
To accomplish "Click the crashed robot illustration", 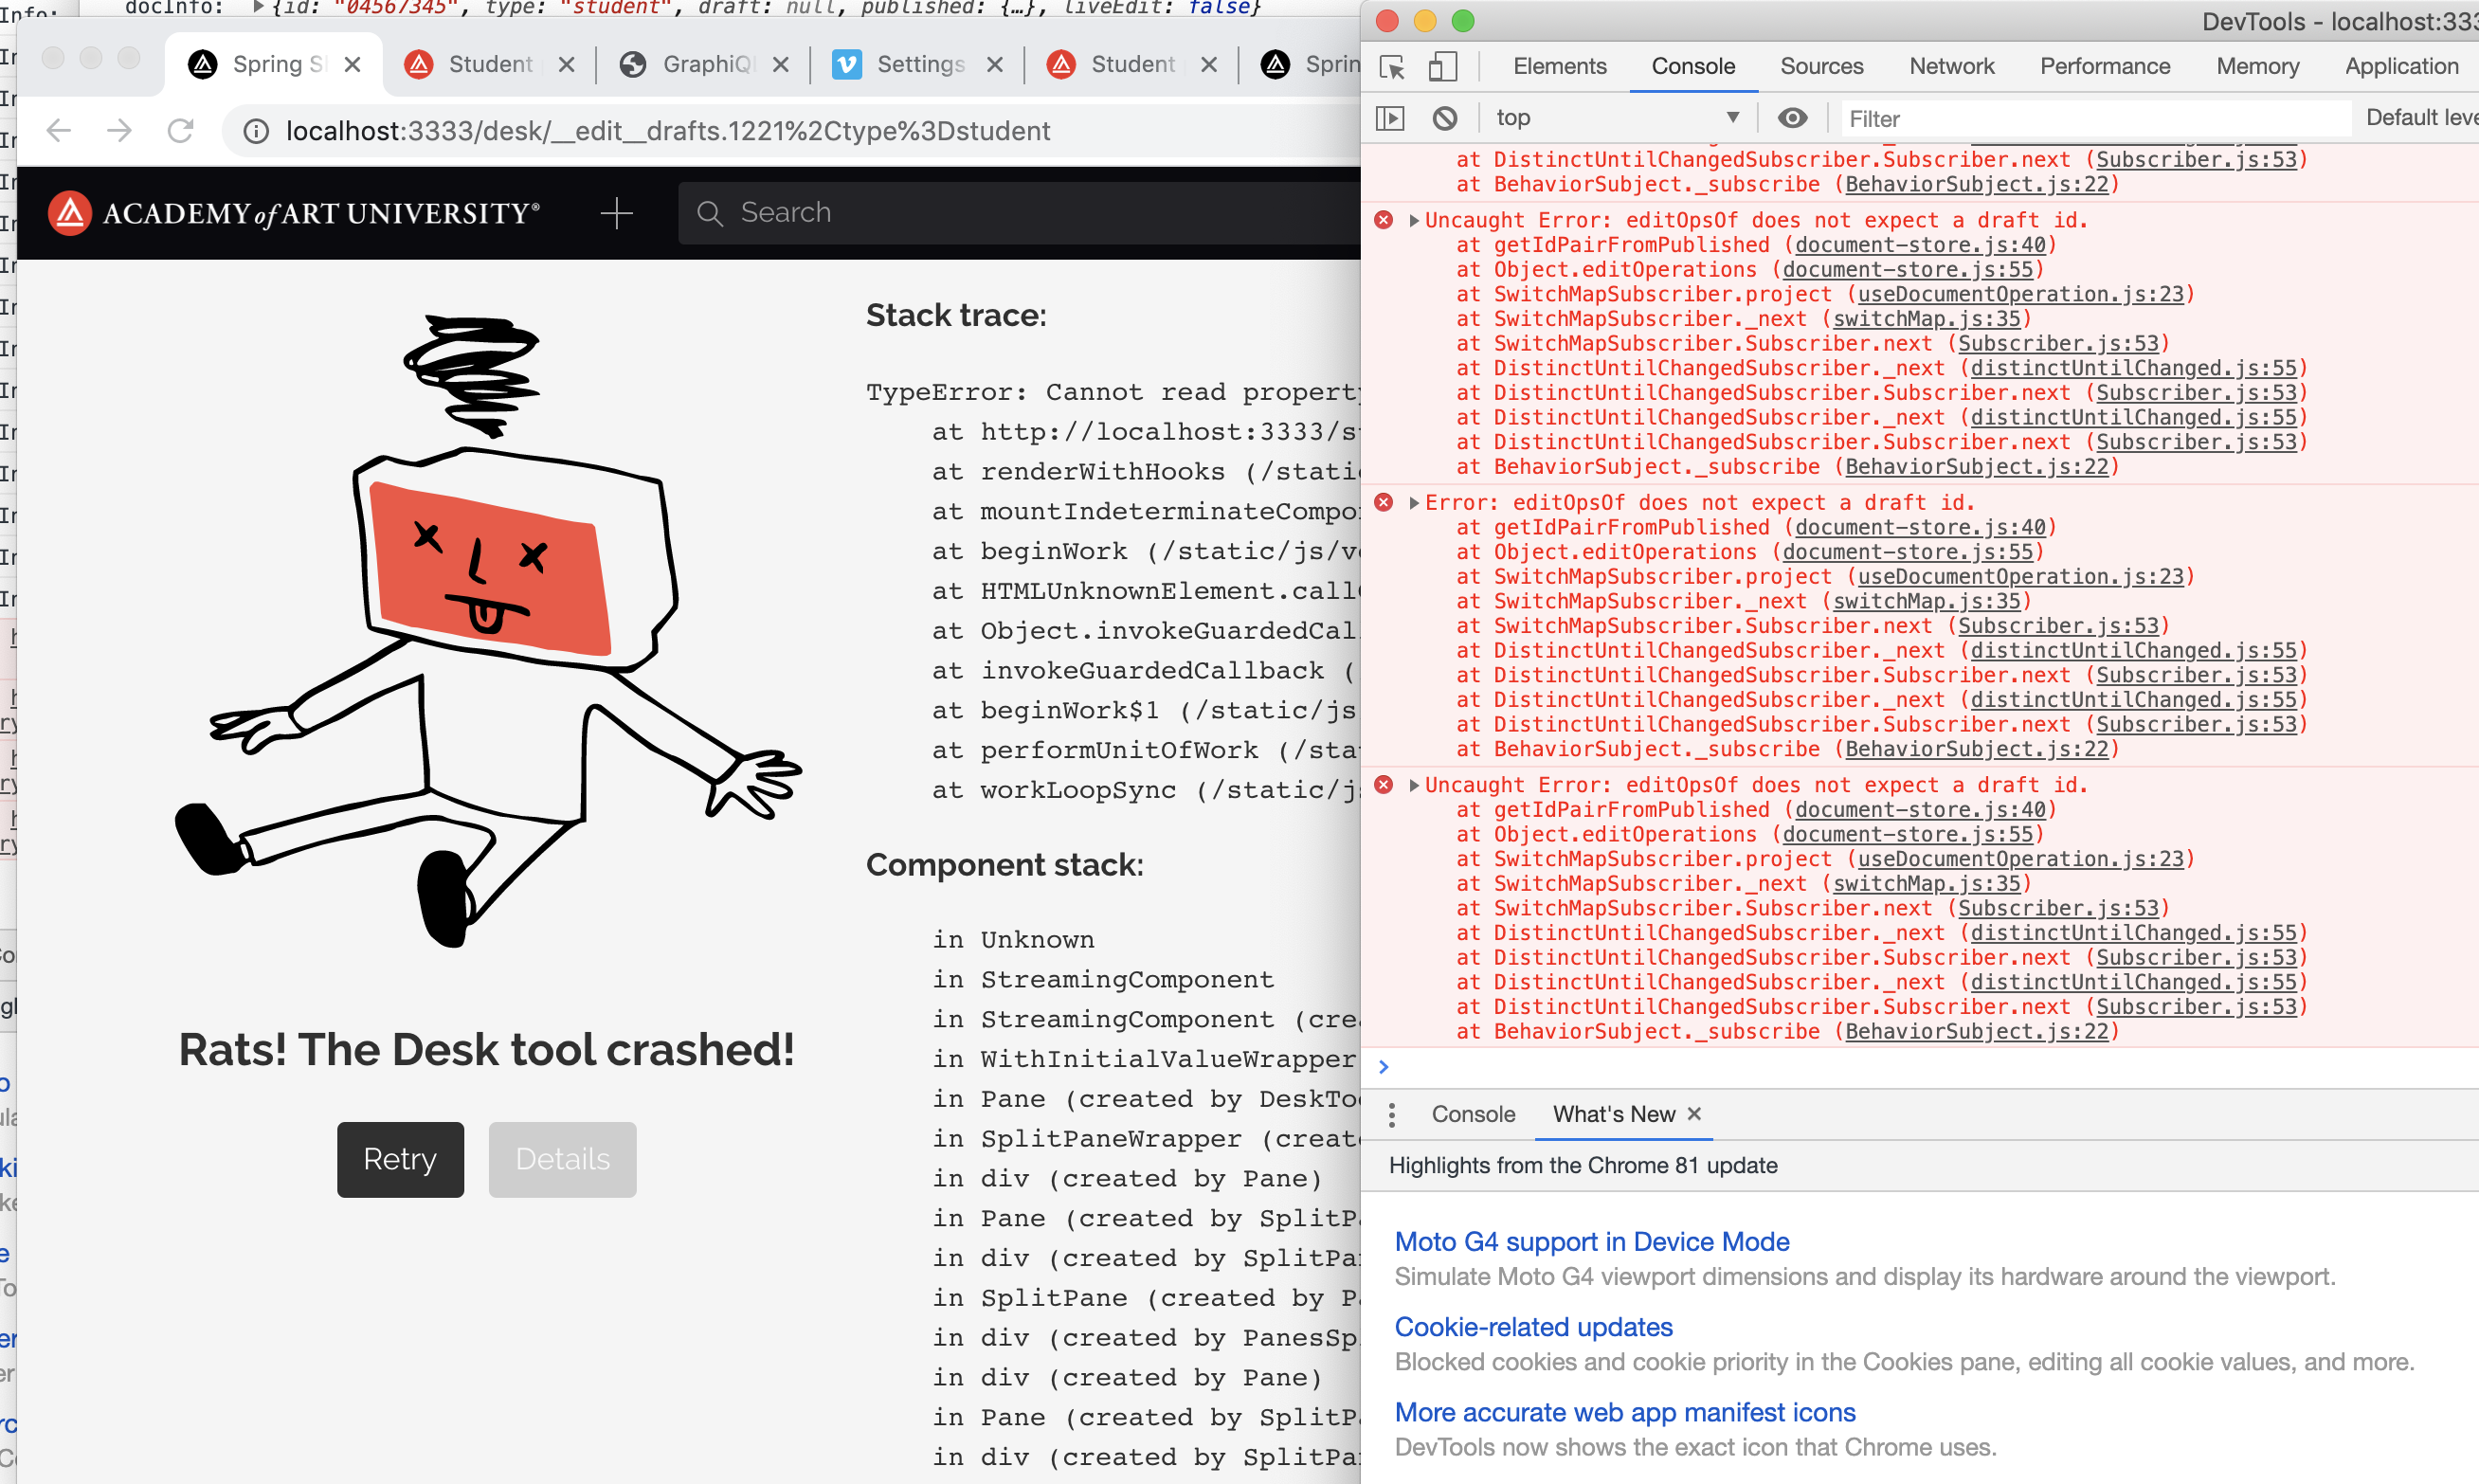I will pyautogui.click(x=487, y=630).
